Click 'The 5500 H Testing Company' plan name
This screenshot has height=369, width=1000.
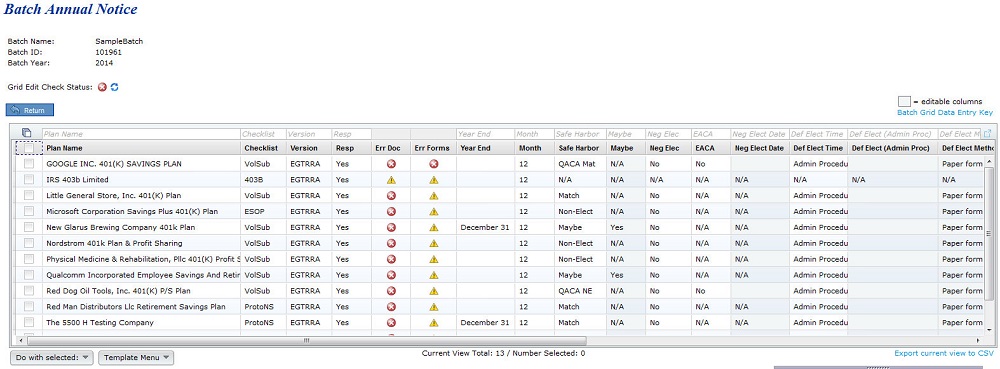coord(100,323)
